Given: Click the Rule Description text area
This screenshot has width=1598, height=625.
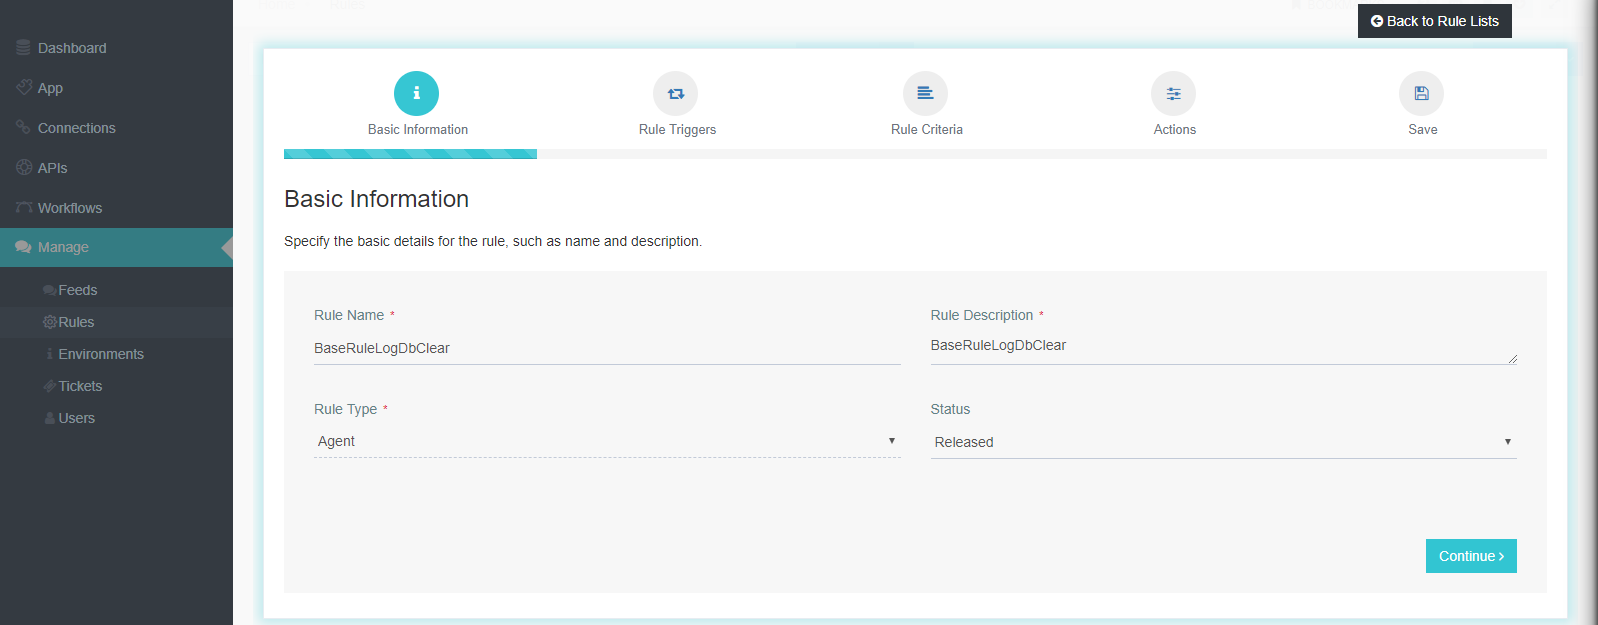Looking at the screenshot, I should tap(1222, 346).
